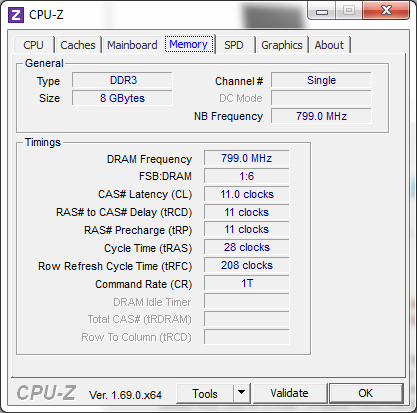Click the Tools button
The image size is (417, 413).
pyautogui.click(x=205, y=393)
